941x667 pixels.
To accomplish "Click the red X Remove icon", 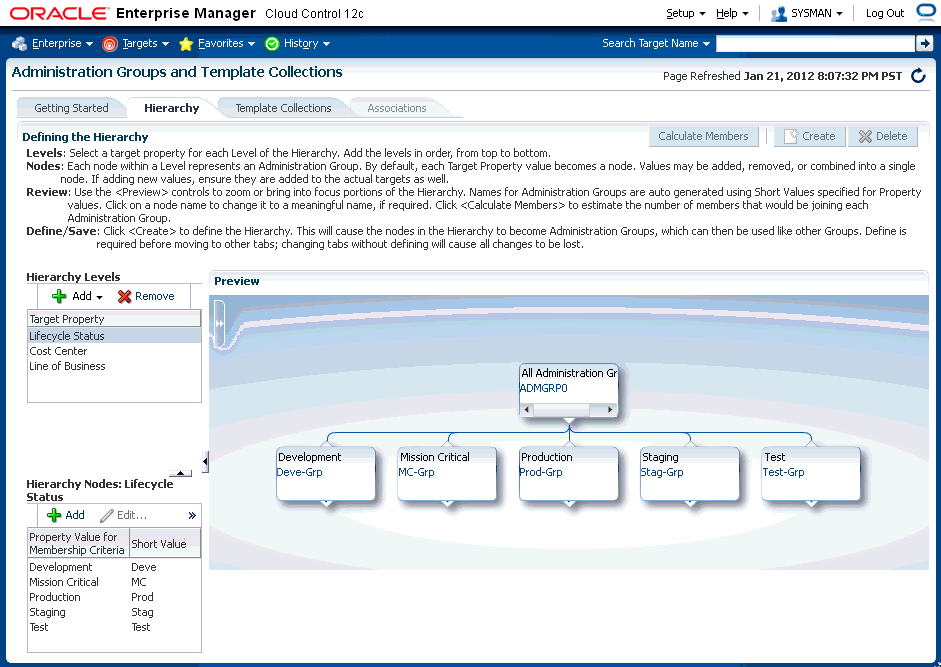I will pyautogui.click(x=124, y=296).
